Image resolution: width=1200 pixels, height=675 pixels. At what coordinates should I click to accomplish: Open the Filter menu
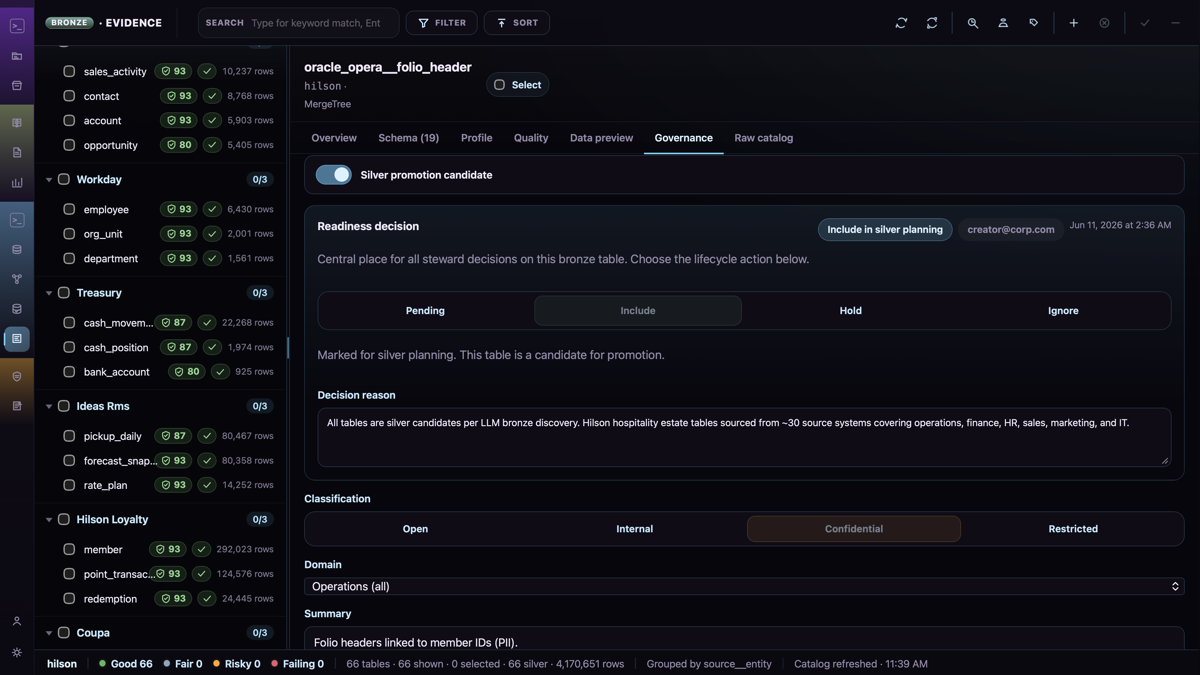(x=441, y=23)
